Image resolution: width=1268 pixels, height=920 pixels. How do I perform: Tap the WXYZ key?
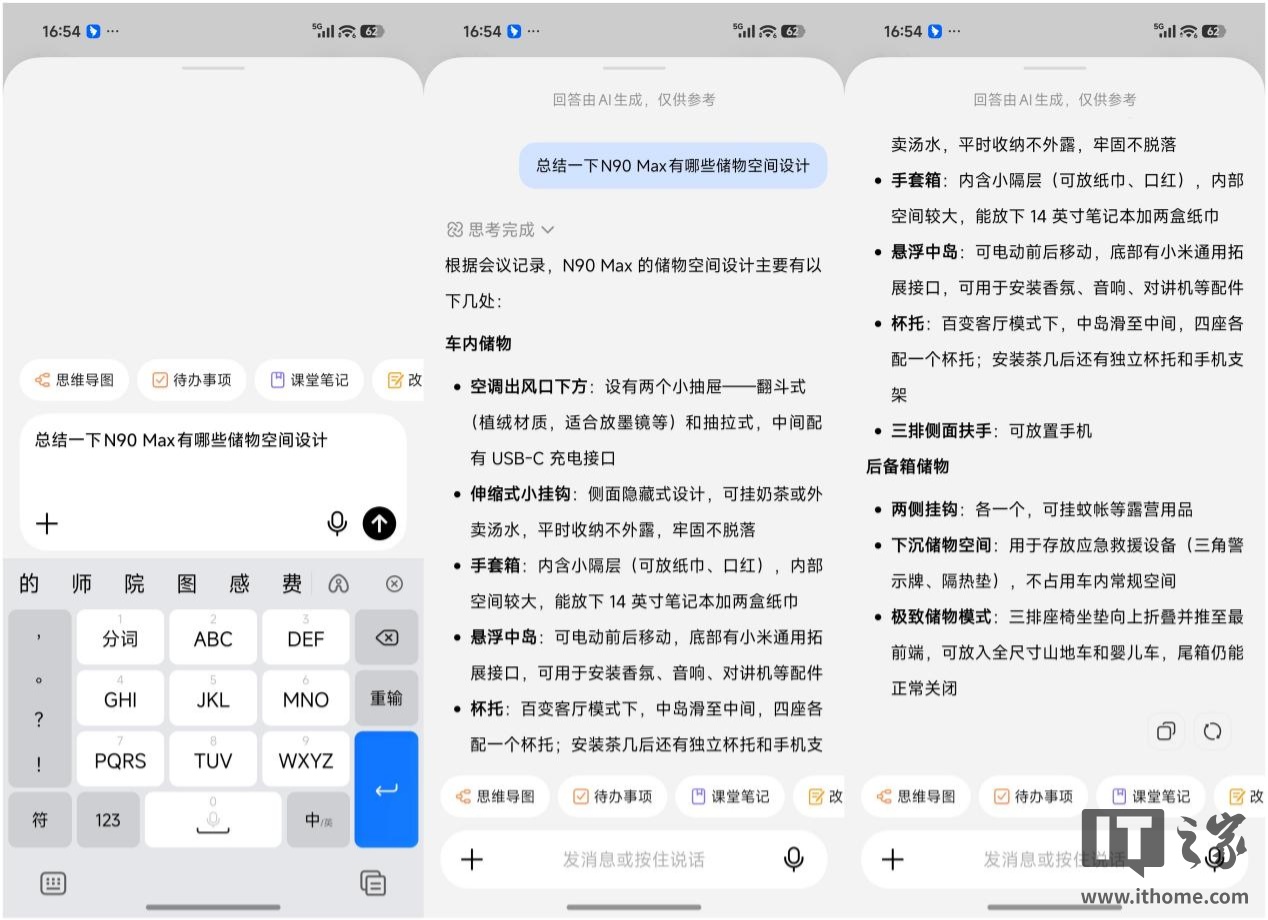tap(306, 759)
